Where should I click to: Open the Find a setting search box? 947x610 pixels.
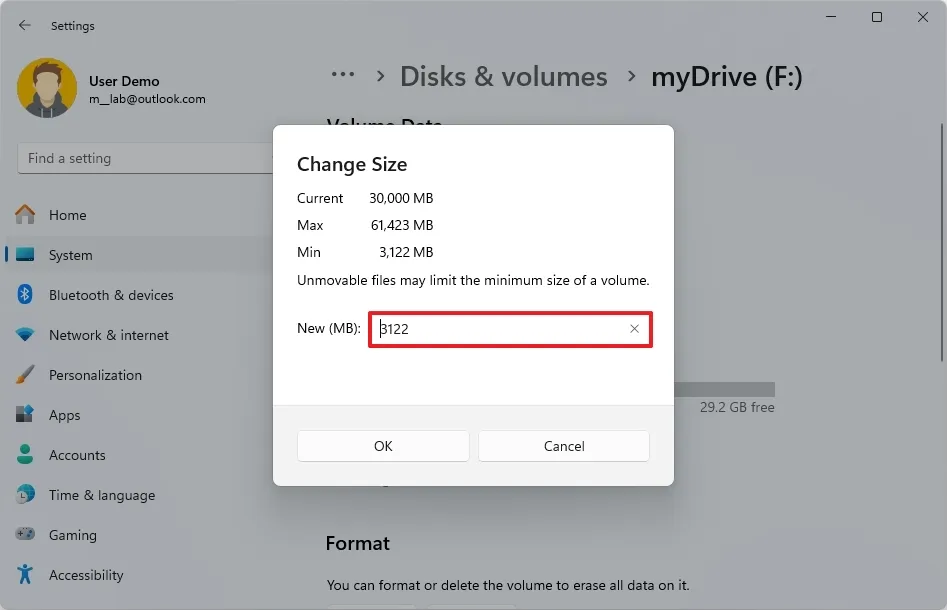point(145,158)
